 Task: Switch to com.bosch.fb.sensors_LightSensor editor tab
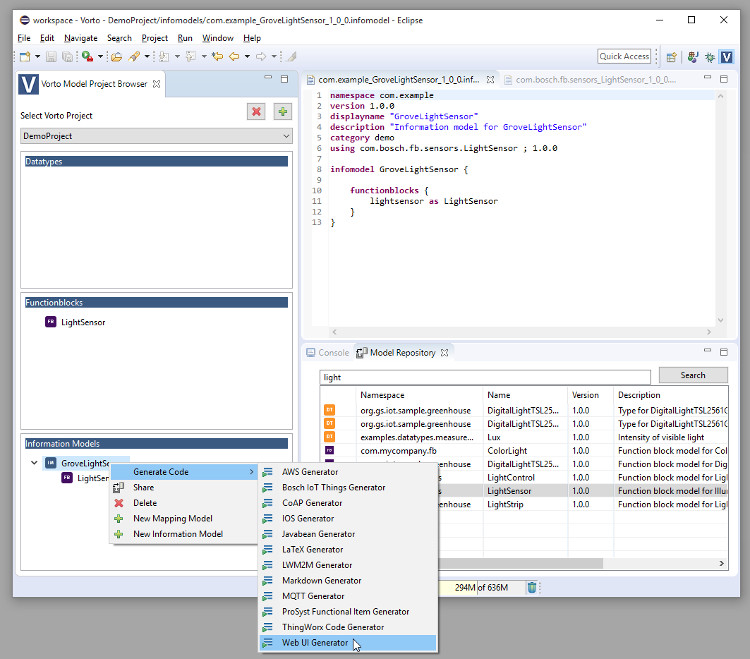(591, 80)
